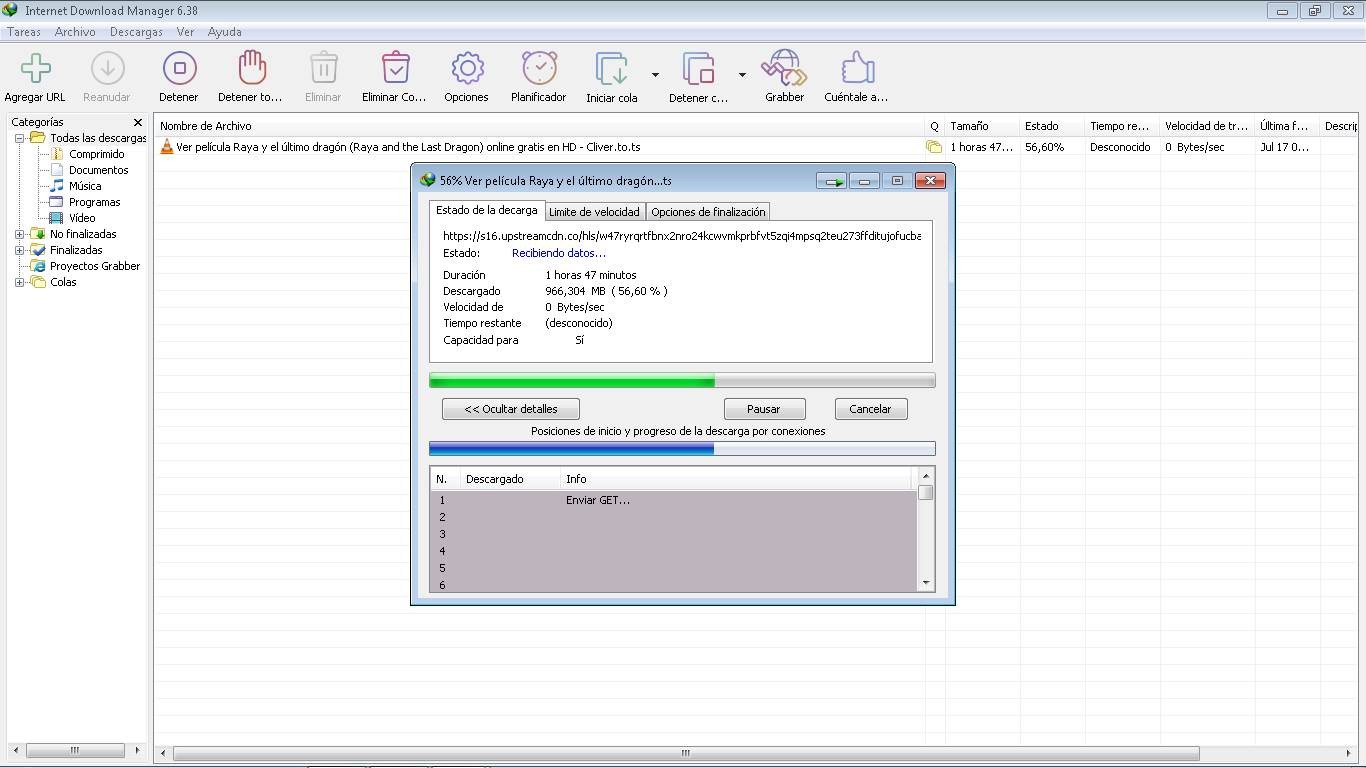Image resolution: width=1366 pixels, height=768 pixels.
Task: Click the Cancelar button
Action: coord(870,409)
